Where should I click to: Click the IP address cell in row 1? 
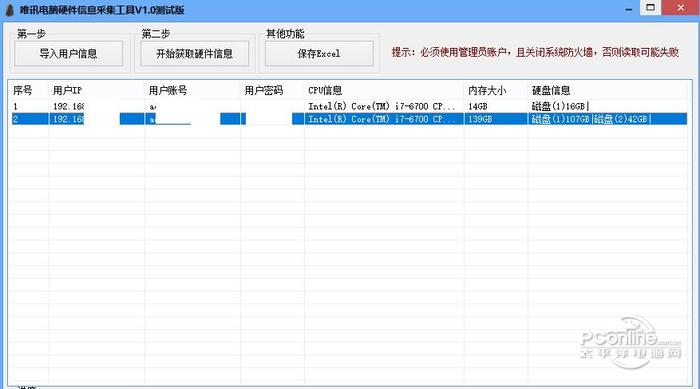(x=68, y=106)
